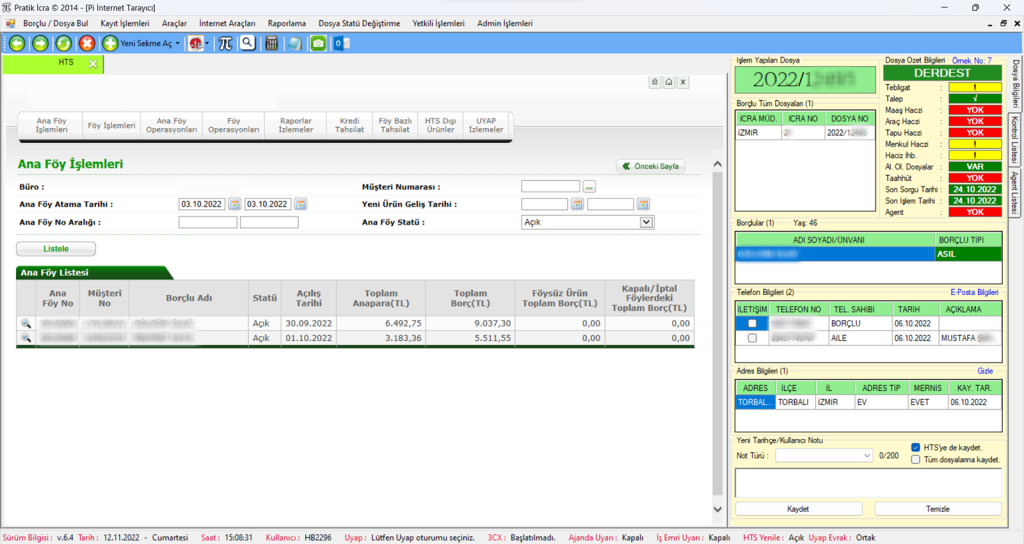Expand the Ana Föy Statü dropdown
The width and height of the screenshot is (1024, 544).
(x=645, y=222)
